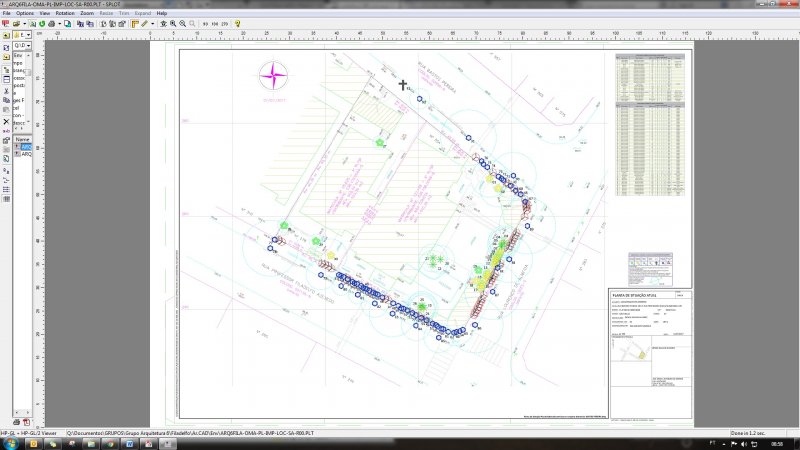This screenshot has width=800, height=450.
Task: Open the Zoom menu
Action: [x=87, y=13]
